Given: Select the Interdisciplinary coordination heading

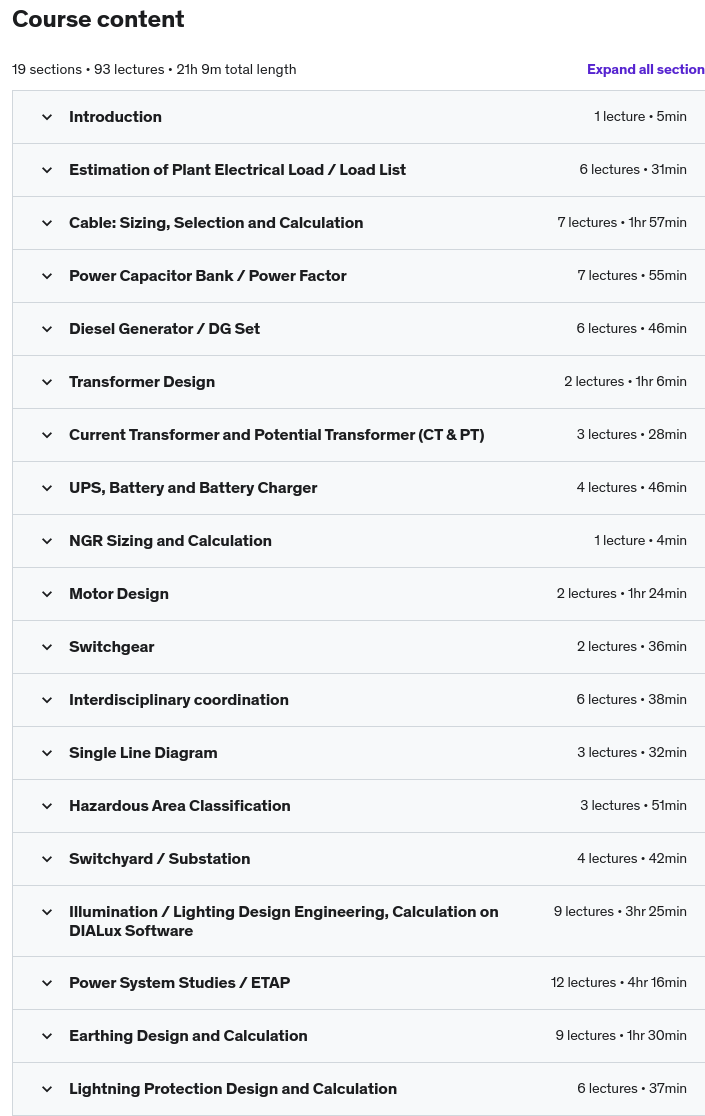Looking at the screenshot, I should 179,700.
